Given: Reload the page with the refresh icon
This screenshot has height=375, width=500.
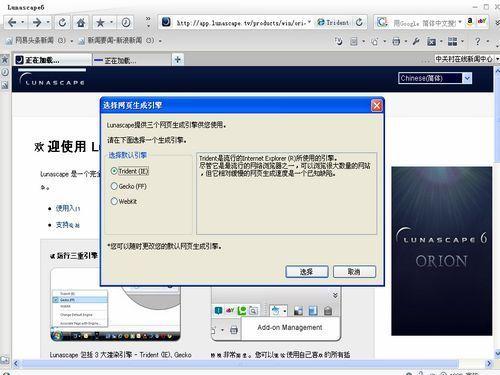Looking at the screenshot, I should pos(62,23).
